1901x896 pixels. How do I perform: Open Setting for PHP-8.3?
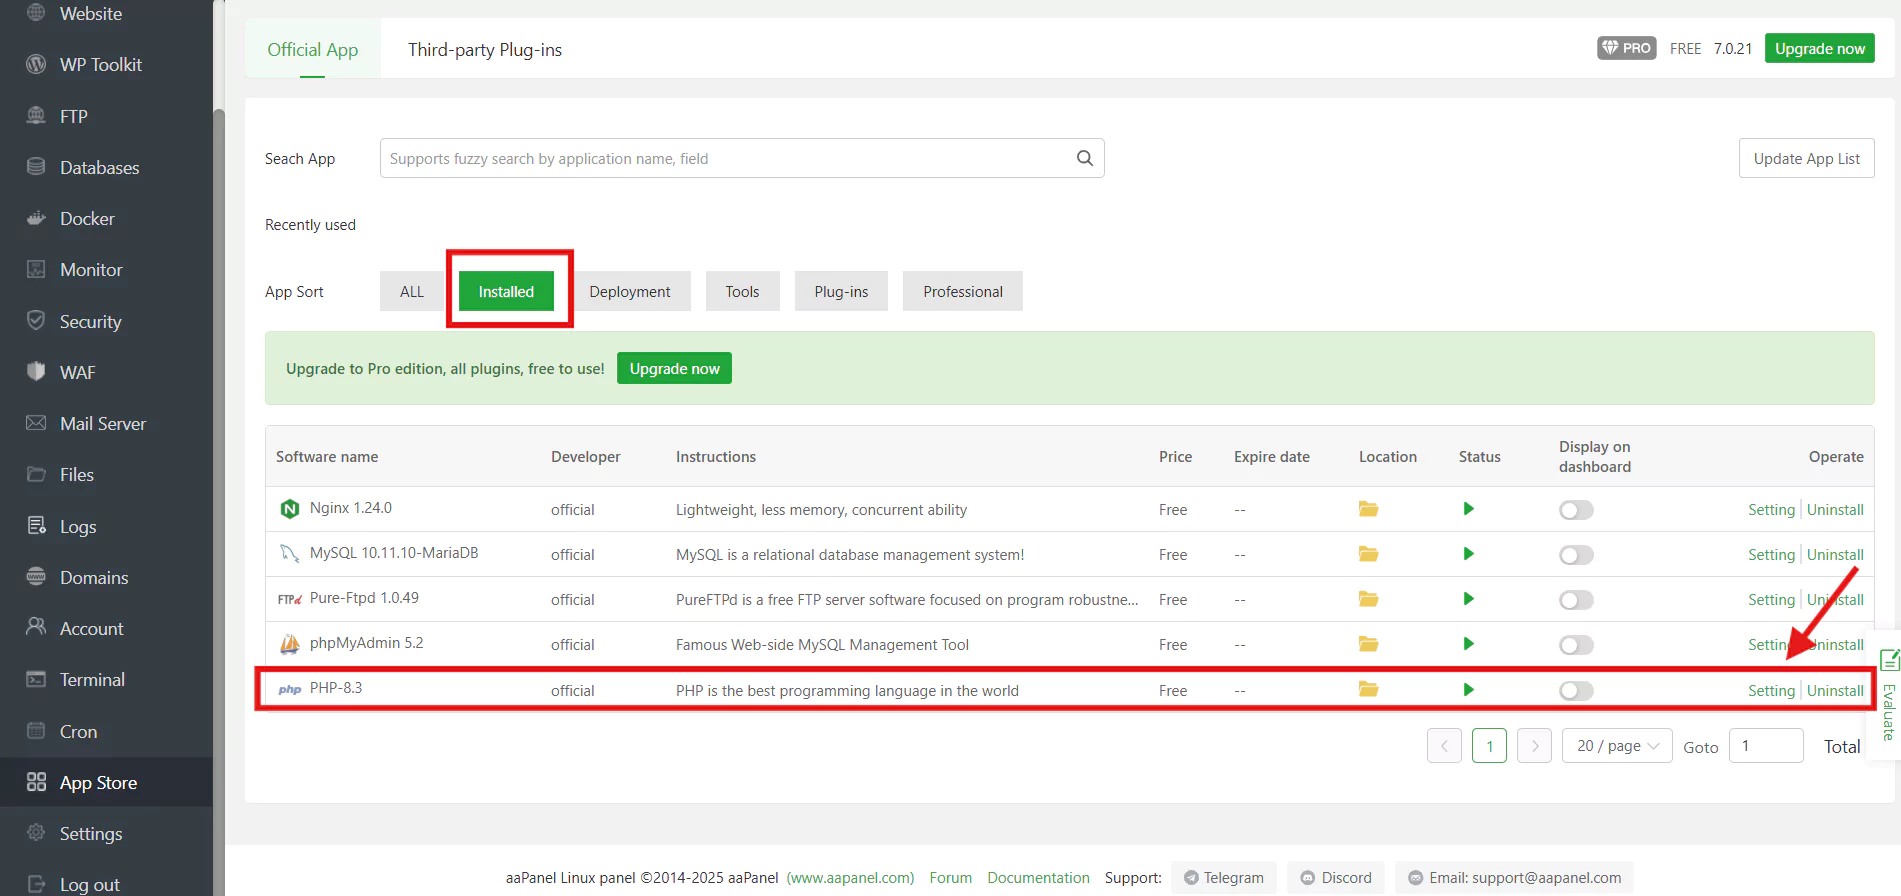(x=1771, y=691)
